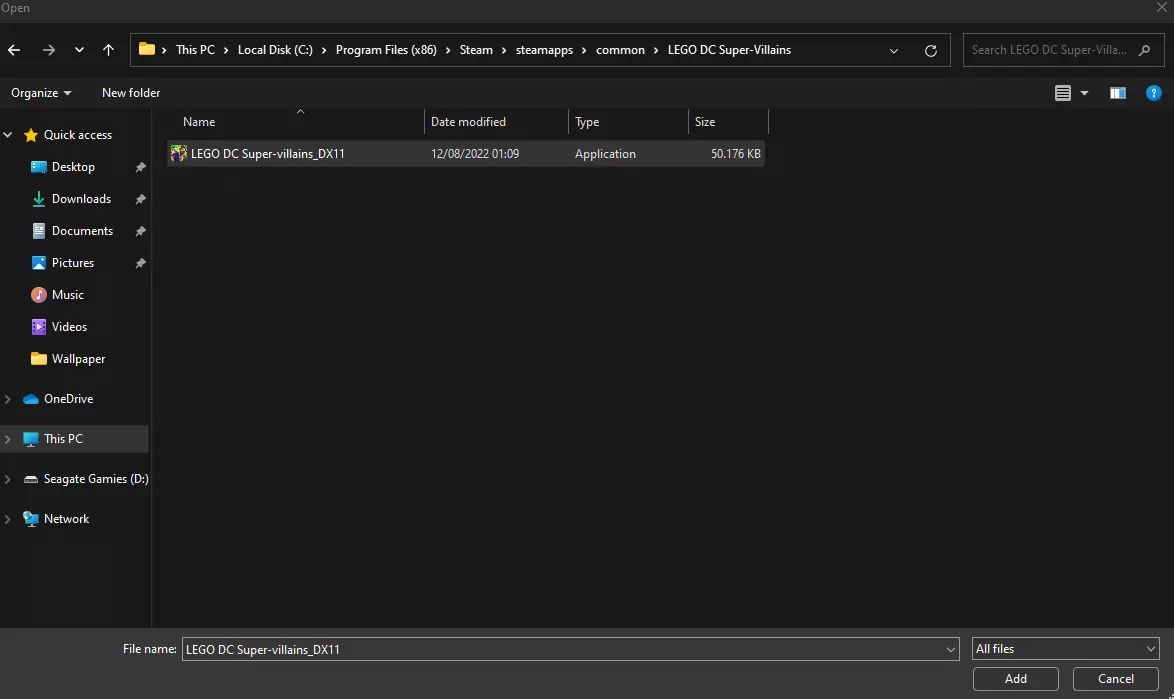This screenshot has width=1174, height=699.
Task: Open the Organize menu
Action: click(41, 93)
